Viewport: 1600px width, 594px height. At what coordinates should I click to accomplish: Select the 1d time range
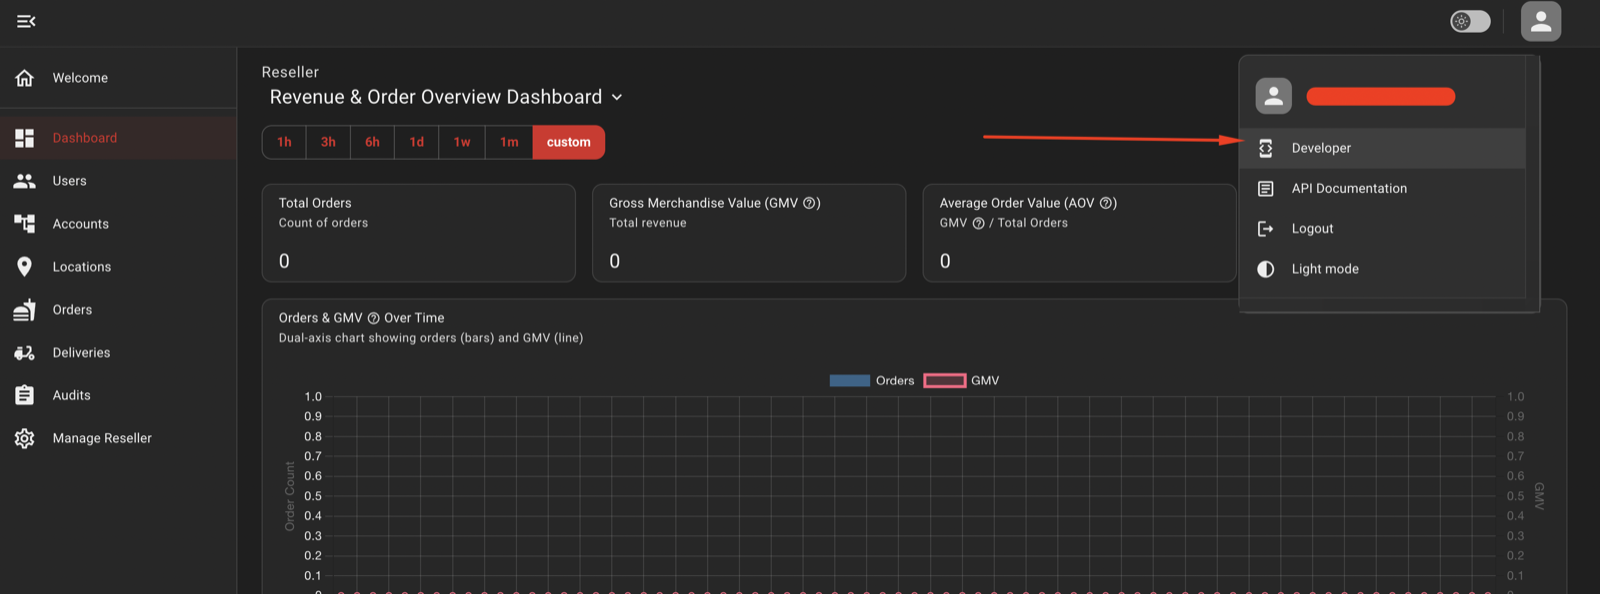point(416,142)
